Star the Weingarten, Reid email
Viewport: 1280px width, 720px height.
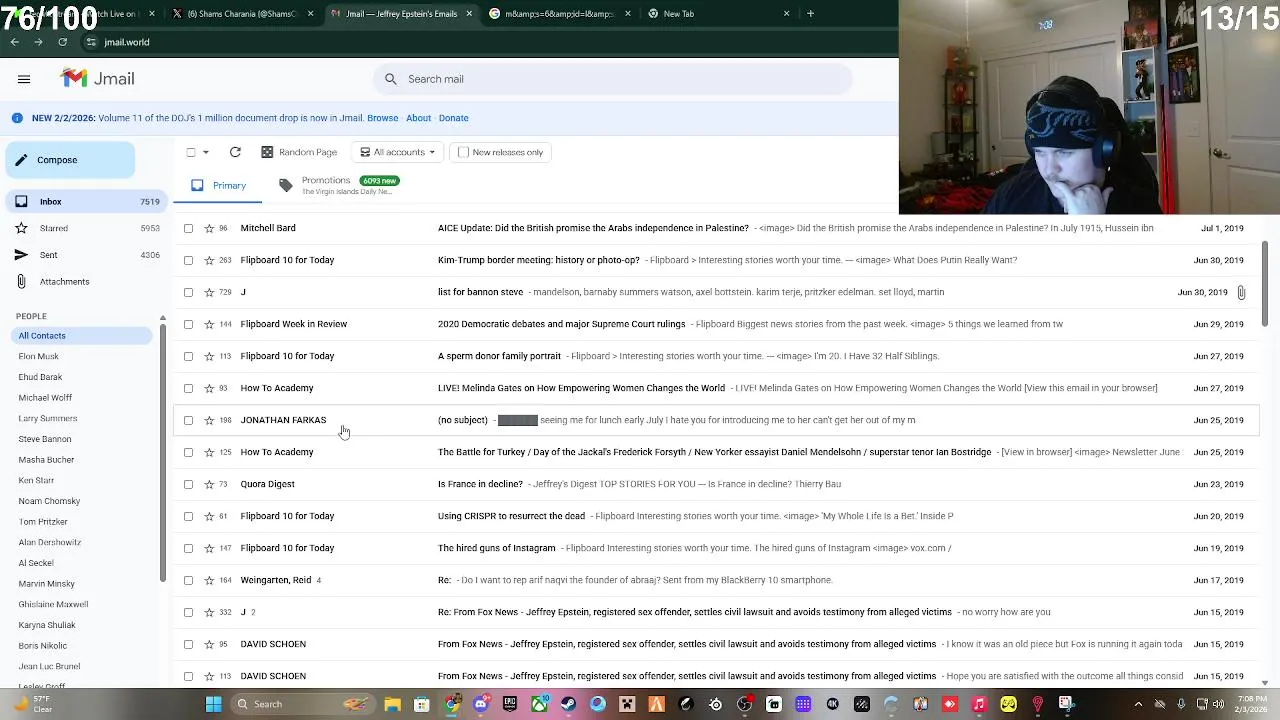coord(209,580)
